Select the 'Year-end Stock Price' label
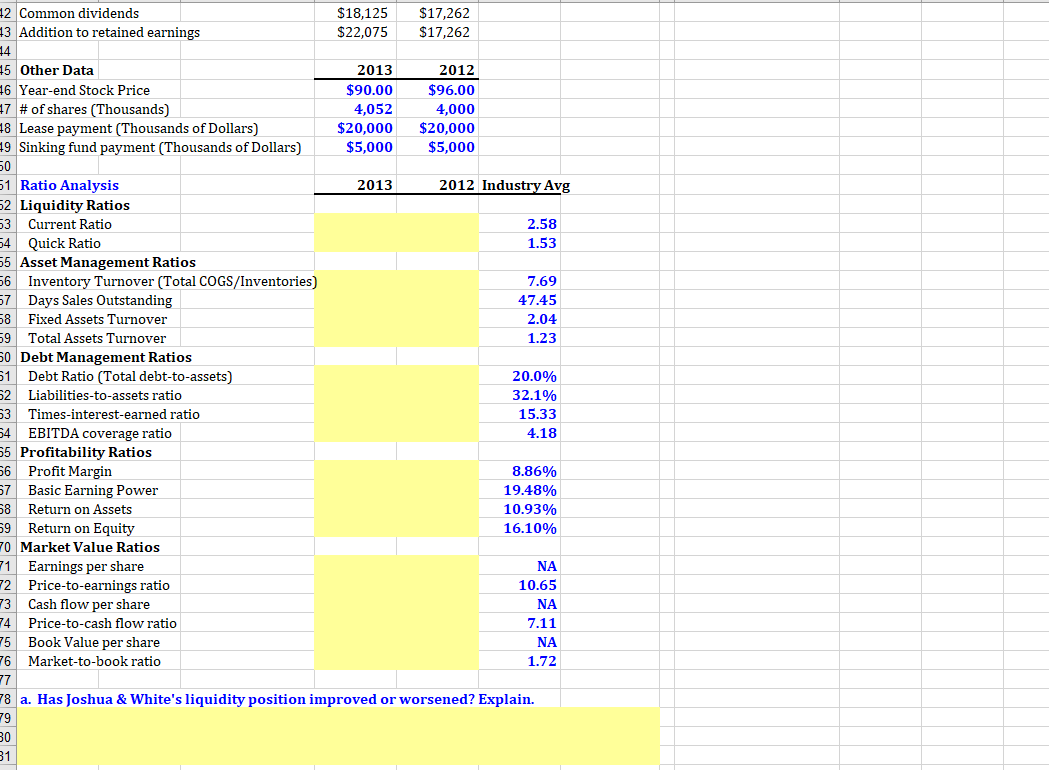 pyautogui.click(x=84, y=90)
